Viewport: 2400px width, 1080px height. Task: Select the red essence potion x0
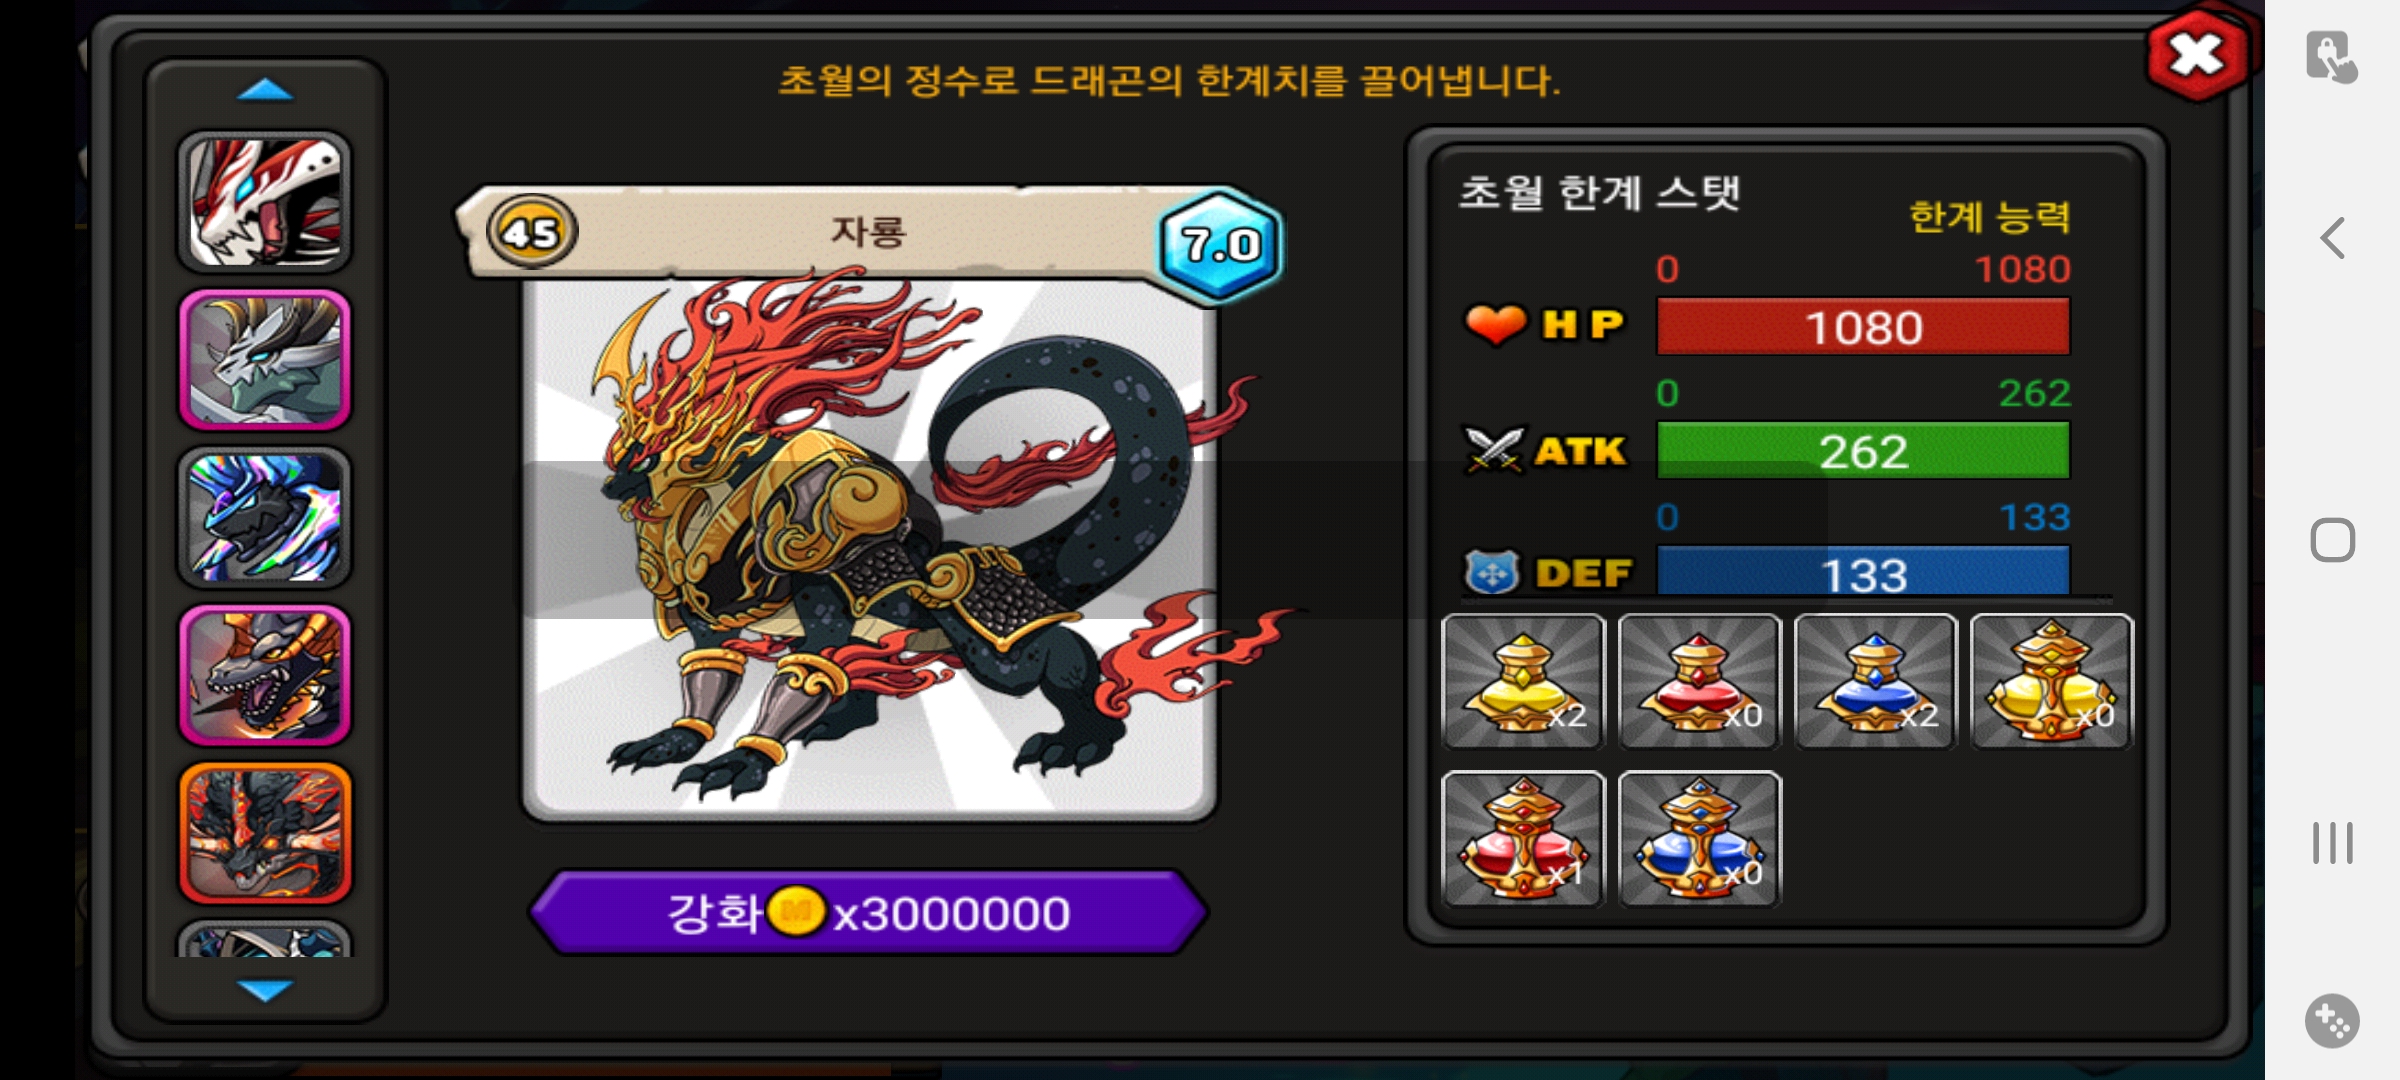pos(1699,681)
